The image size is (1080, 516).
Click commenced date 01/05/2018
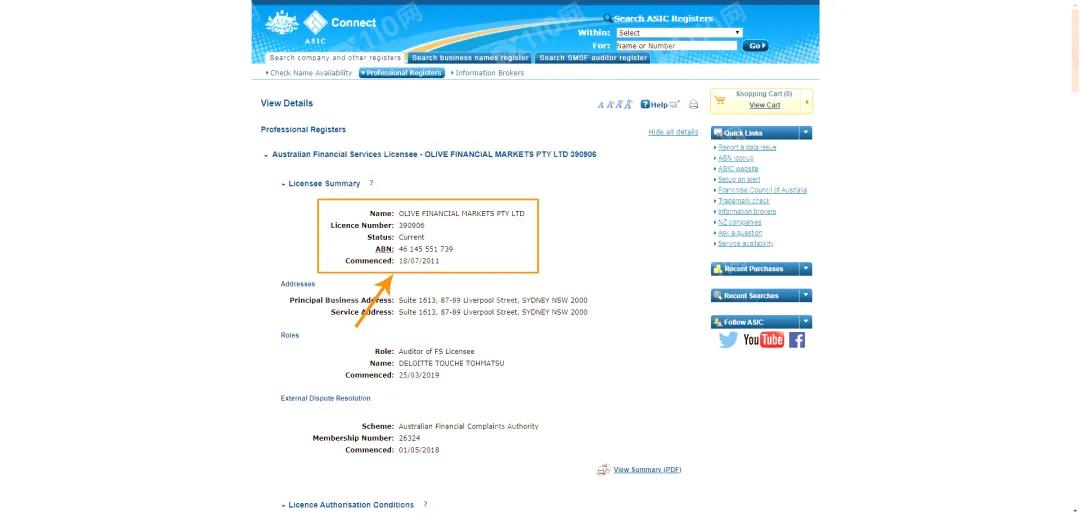coord(419,450)
